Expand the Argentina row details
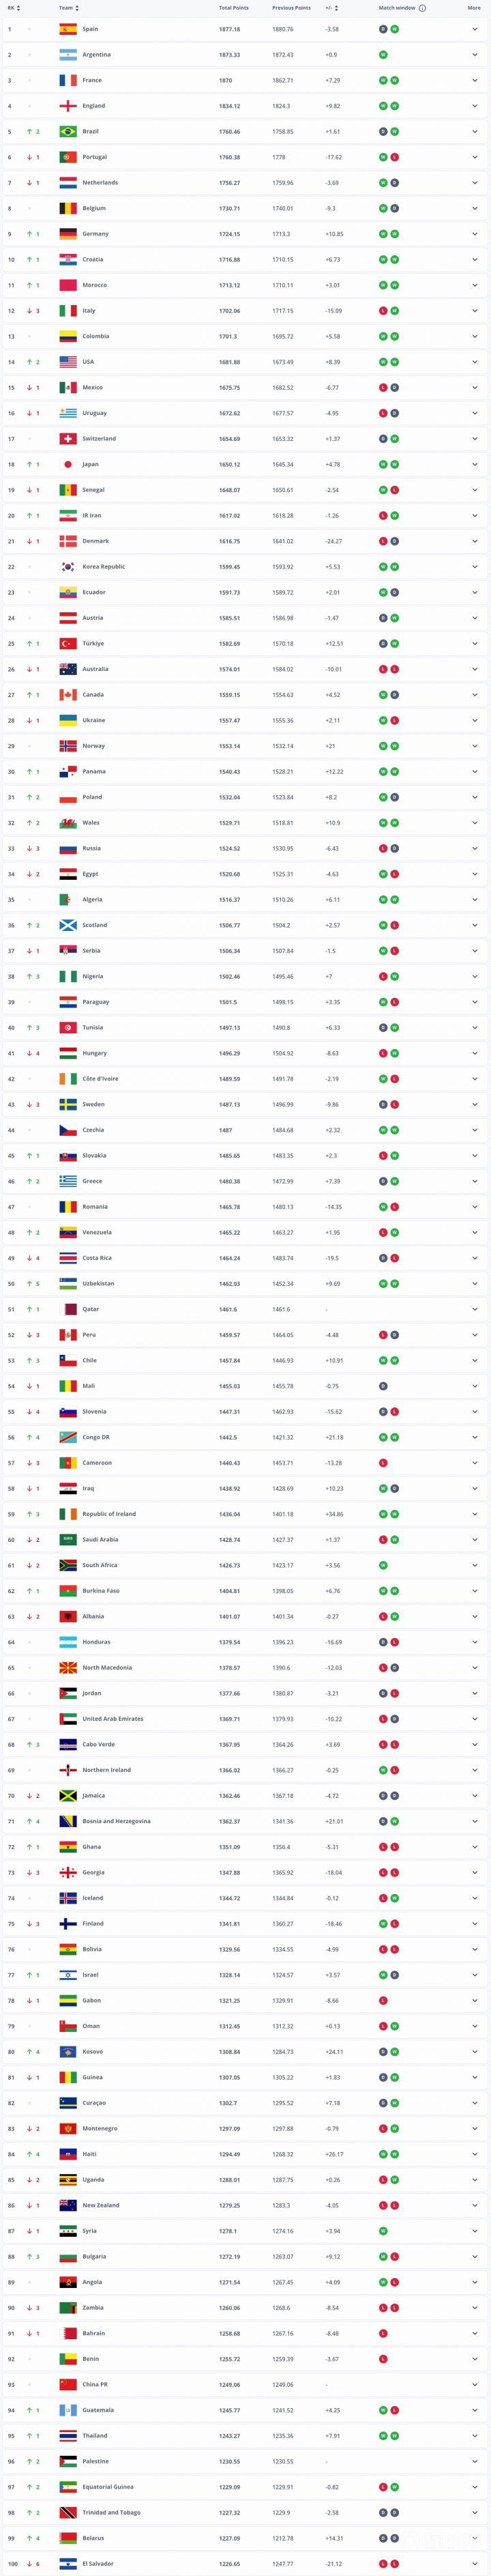This screenshot has height=2576, width=491. click(x=475, y=55)
